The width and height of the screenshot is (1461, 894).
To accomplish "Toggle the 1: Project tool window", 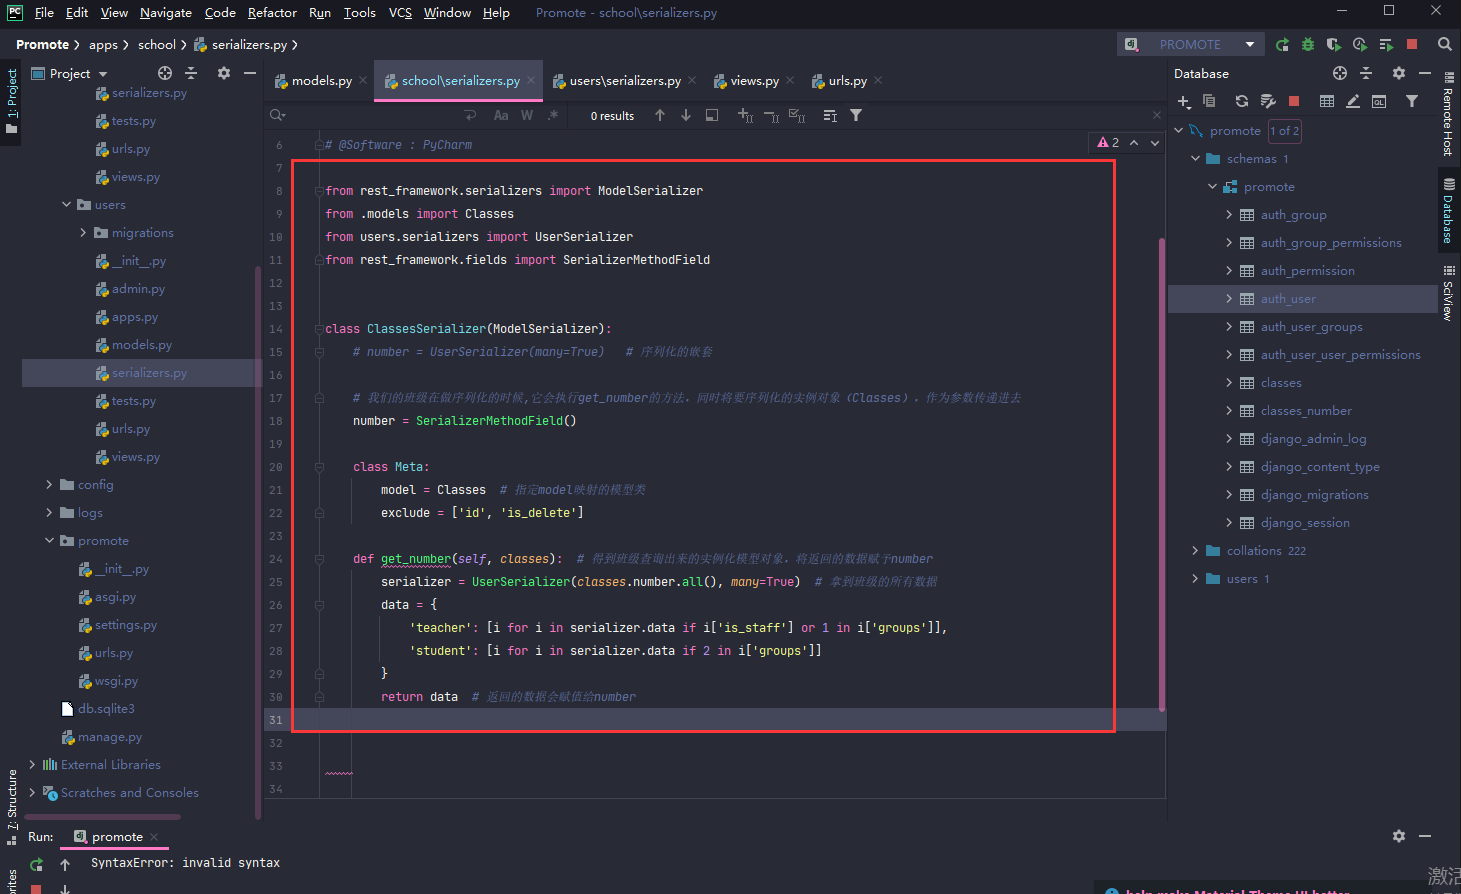I will coord(12,100).
